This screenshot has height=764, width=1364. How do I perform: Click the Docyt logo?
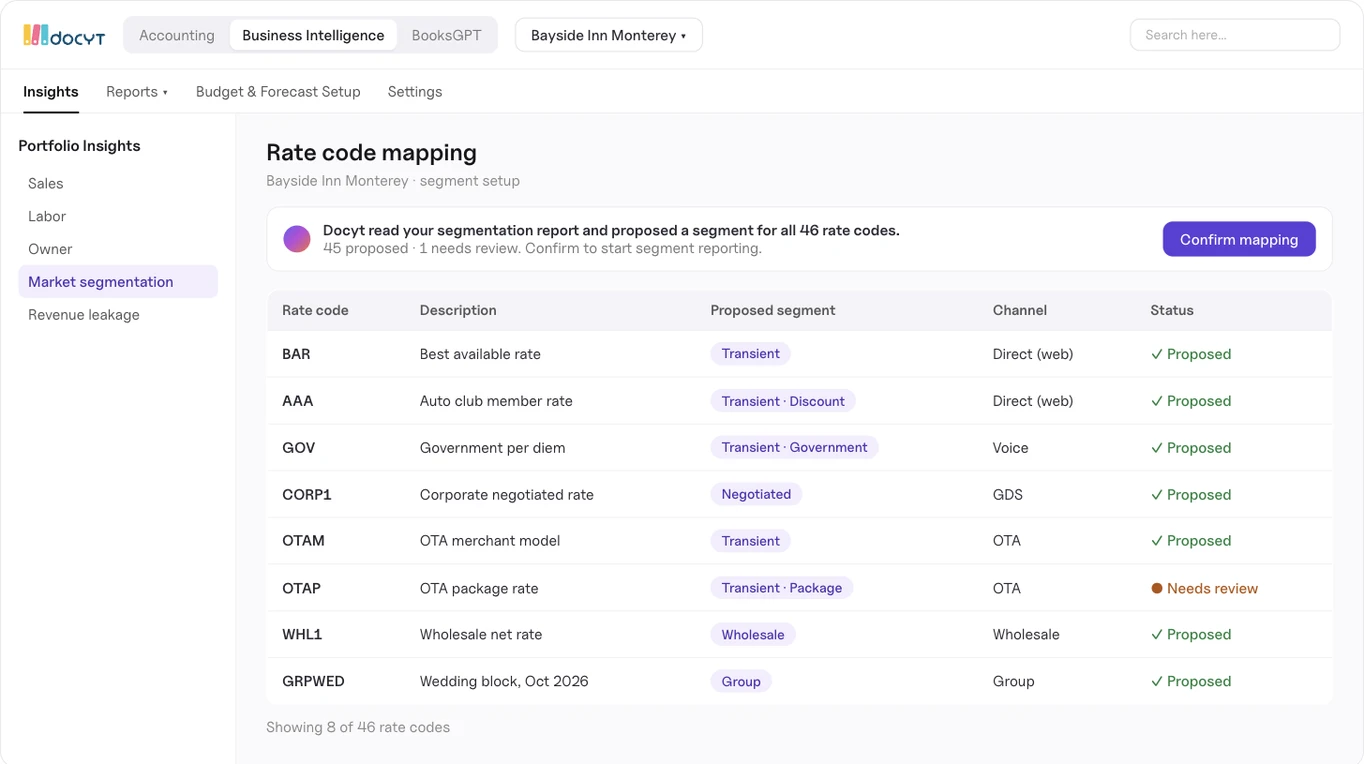tap(64, 35)
